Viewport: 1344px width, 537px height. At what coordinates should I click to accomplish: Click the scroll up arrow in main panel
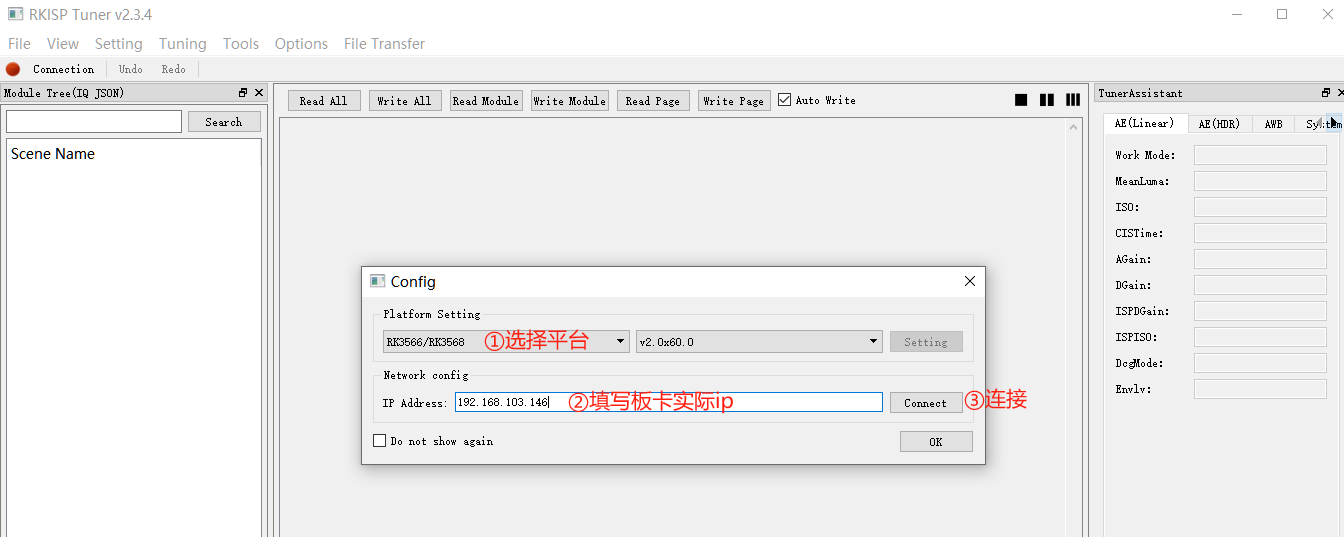click(1074, 127)
